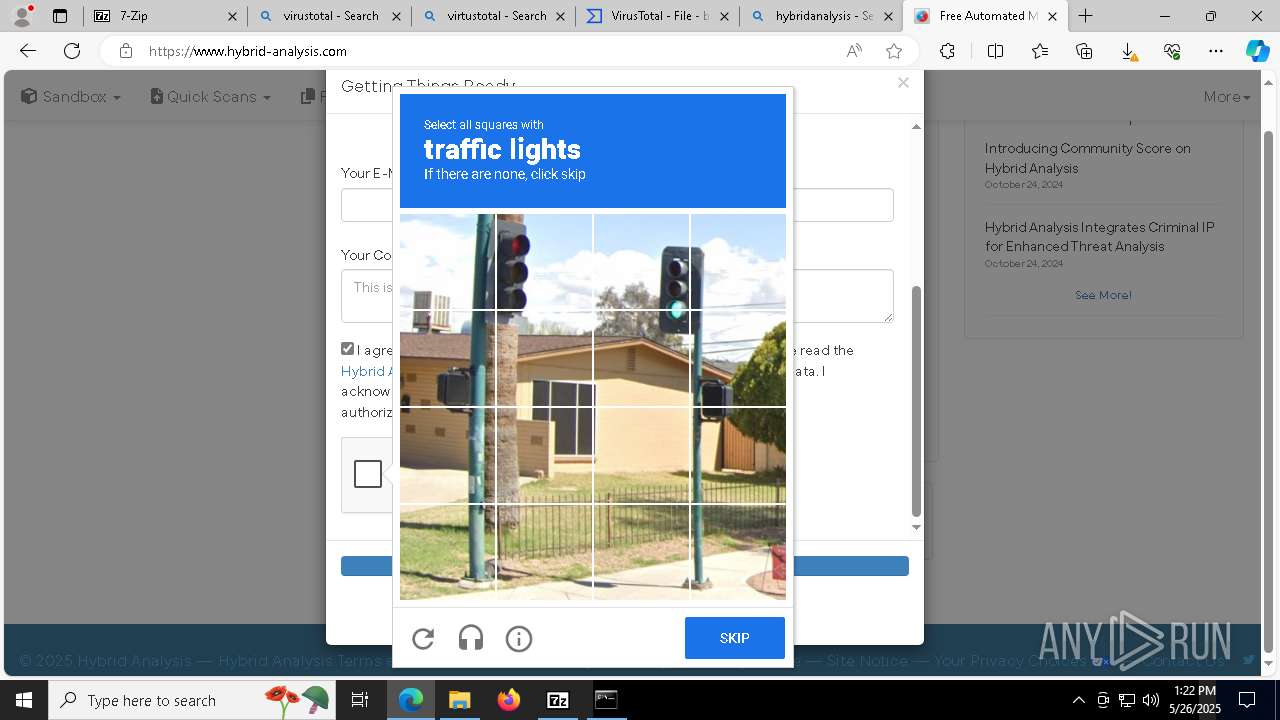Open Browser essentials
The width and height of the screenshot is (1280, 720).
[1172, 51]
